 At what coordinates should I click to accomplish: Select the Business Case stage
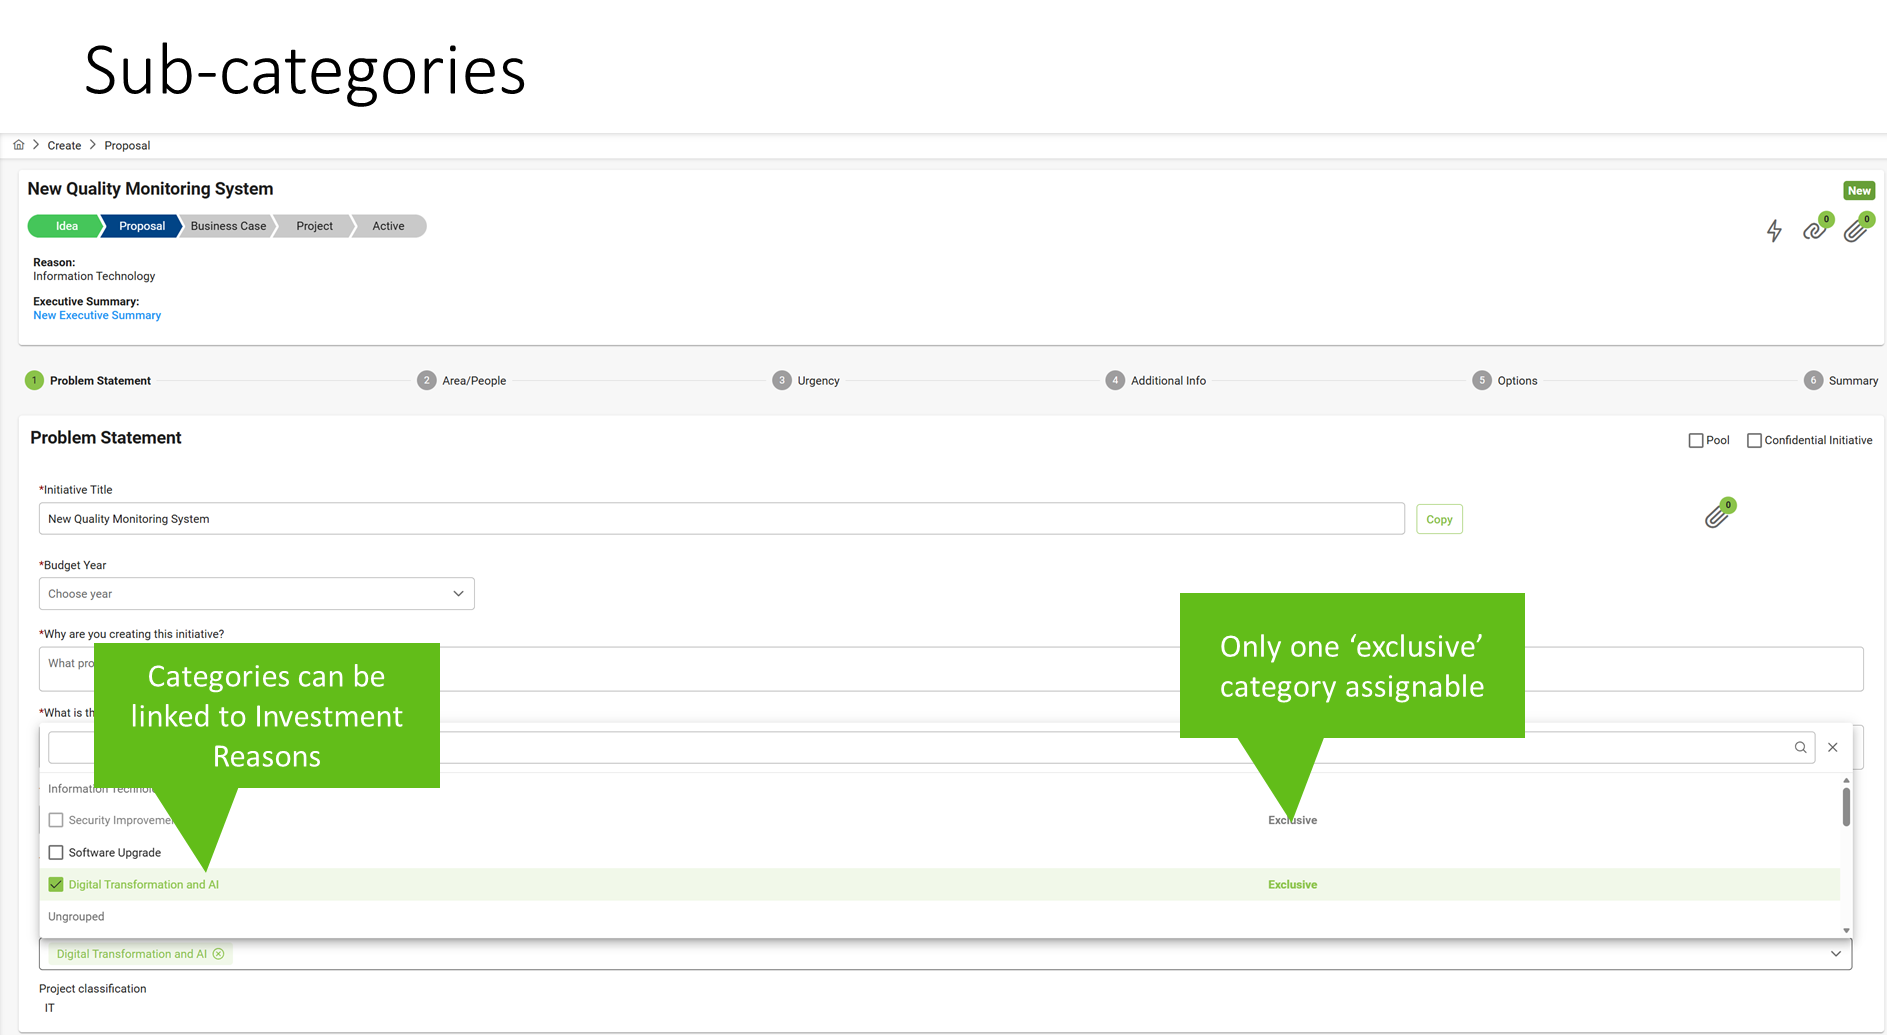[x=228, y=226]
